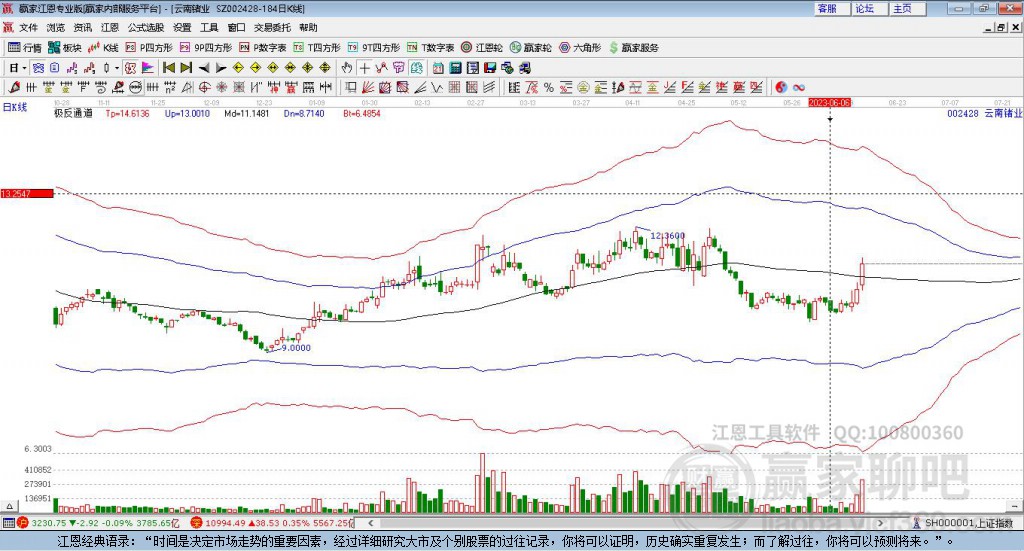Screen dimensions: 1024x551
Task: Click the date marker 2023-06-06 on timeline
Action: click(x=829, y=103)
